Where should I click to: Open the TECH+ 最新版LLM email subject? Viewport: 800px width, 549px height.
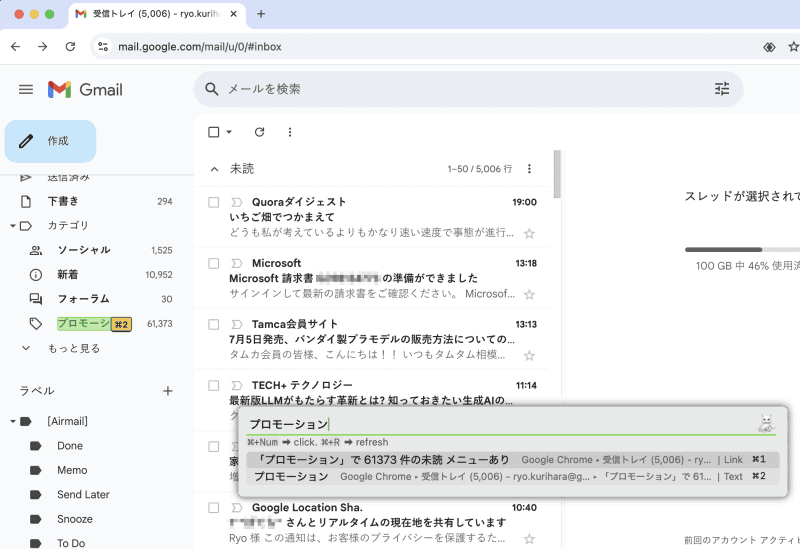[x=371, y=401]
